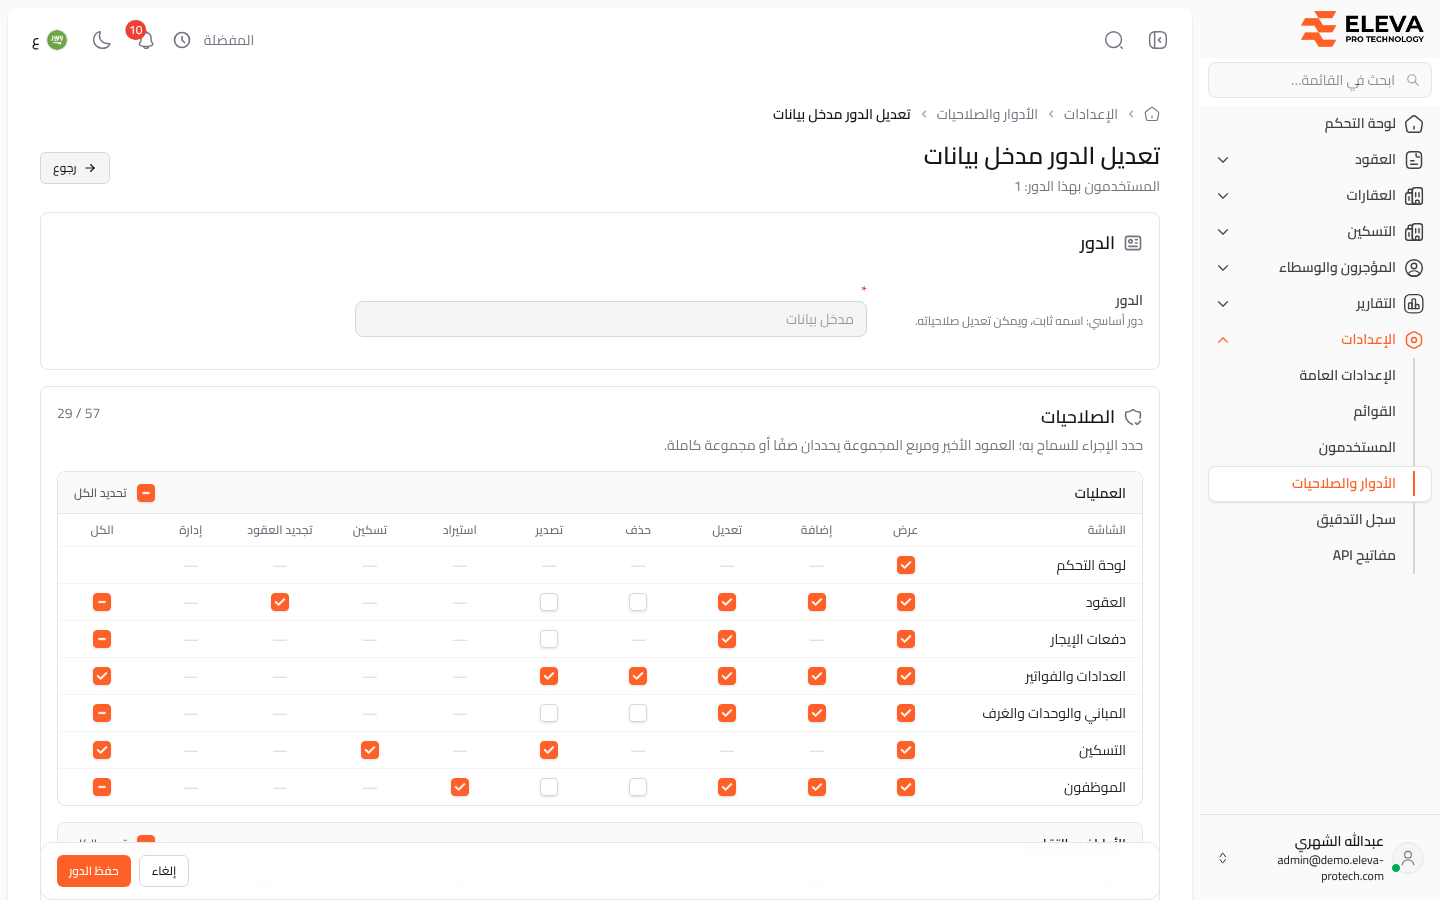The width and height of the screenshot is (1440, 900).
Task: Toggle dark mode moon icon
Action: coord(101,40)
